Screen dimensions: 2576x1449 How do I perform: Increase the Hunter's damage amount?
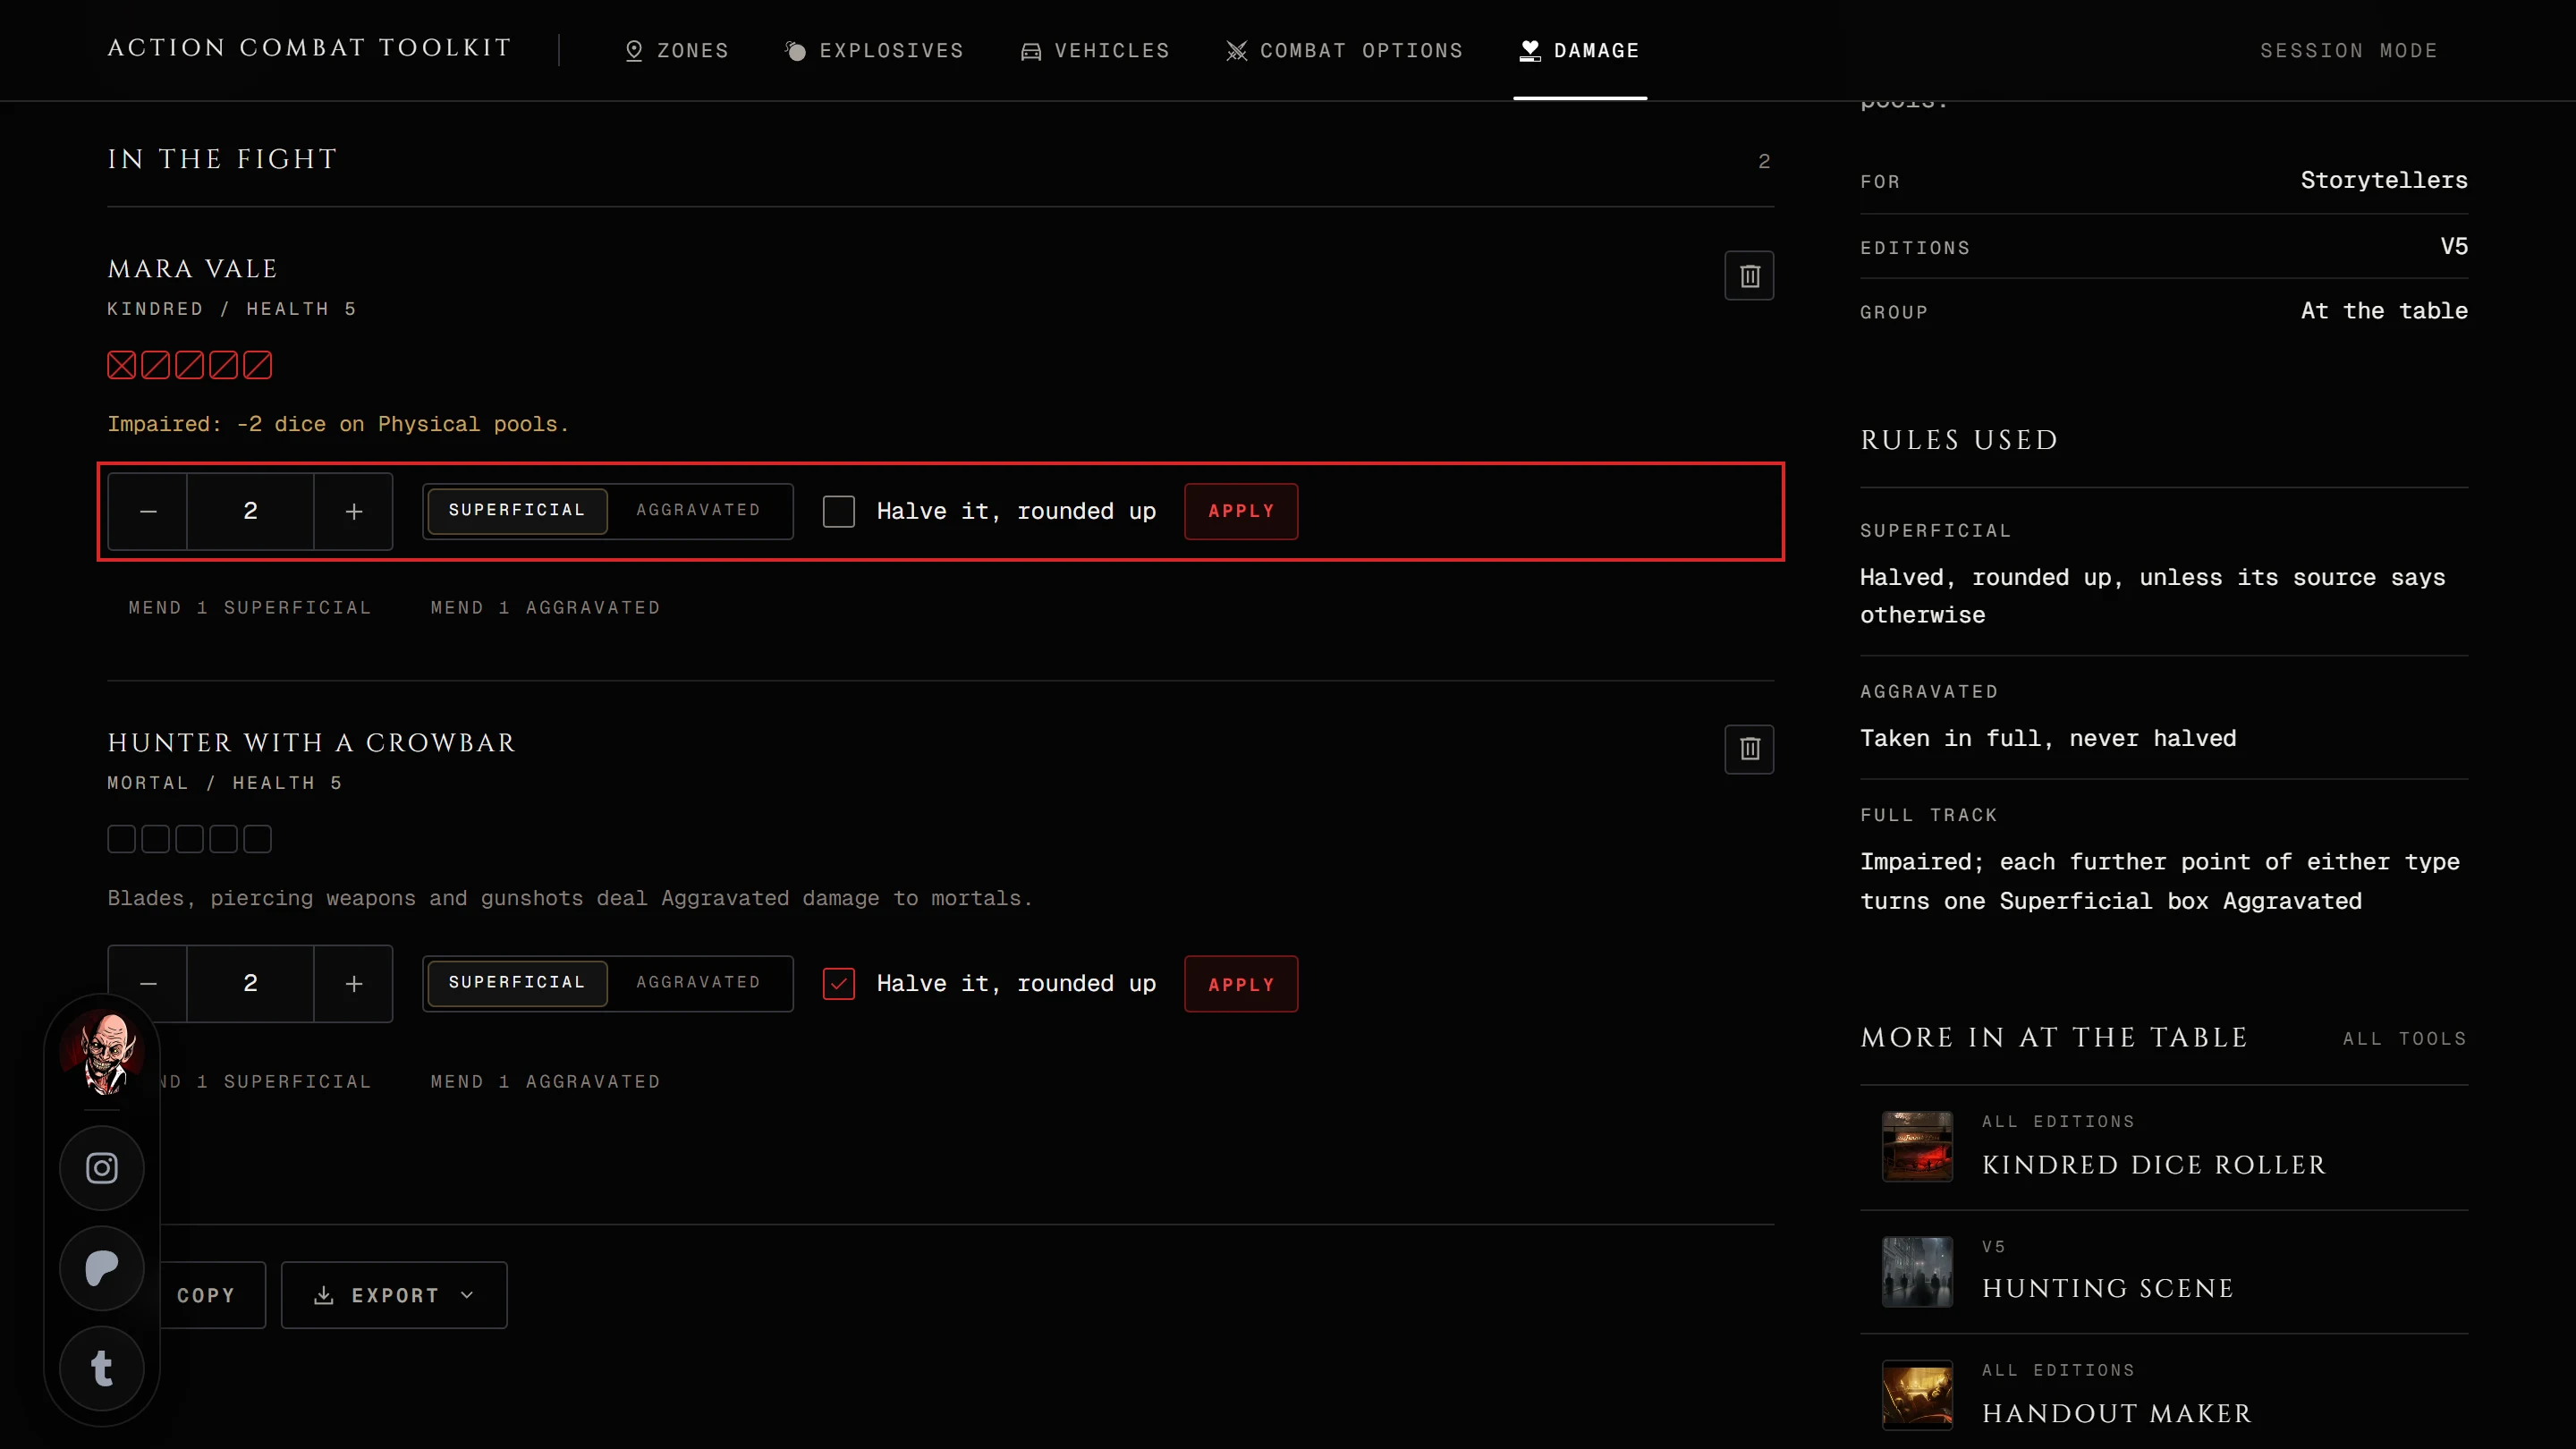tap(353, 984)
